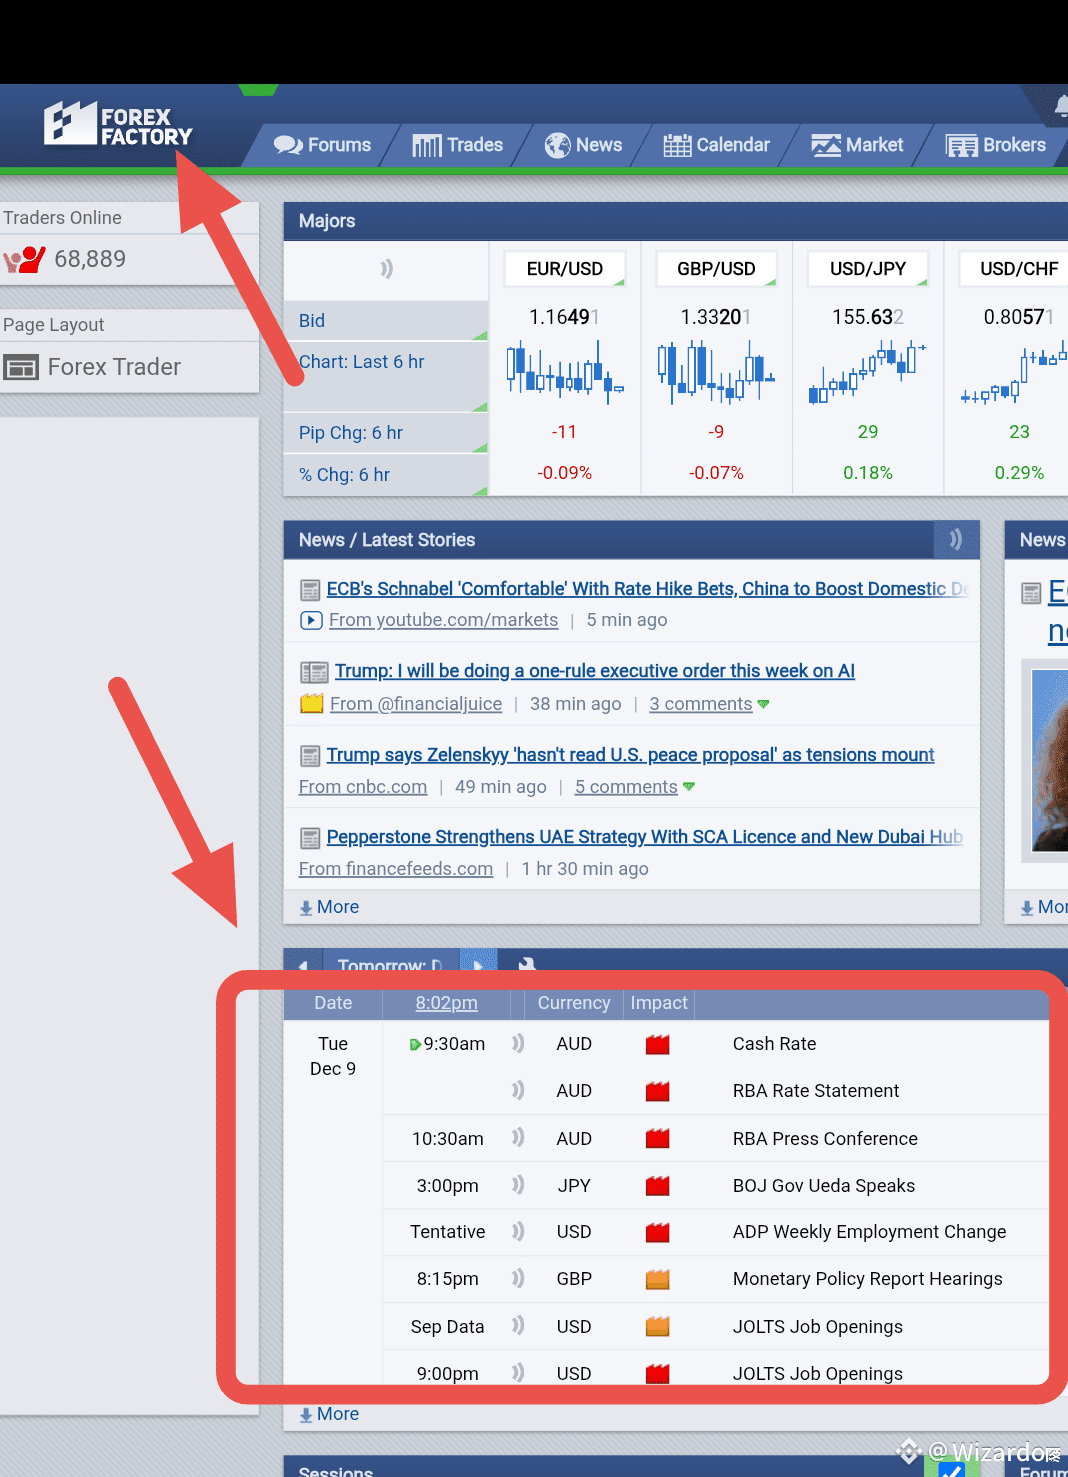Image resolution: width=1068 pixels, height=1477 pixels.
Task: Expand the green arrow next to 3 comments
Action: 764,705
